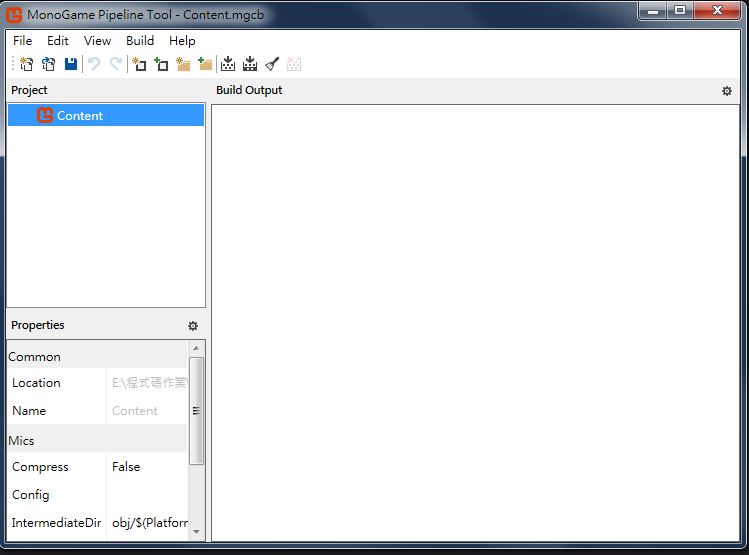Click the Undo arrow icon
Screen dimensions: 749x555
tap(94, 64)
